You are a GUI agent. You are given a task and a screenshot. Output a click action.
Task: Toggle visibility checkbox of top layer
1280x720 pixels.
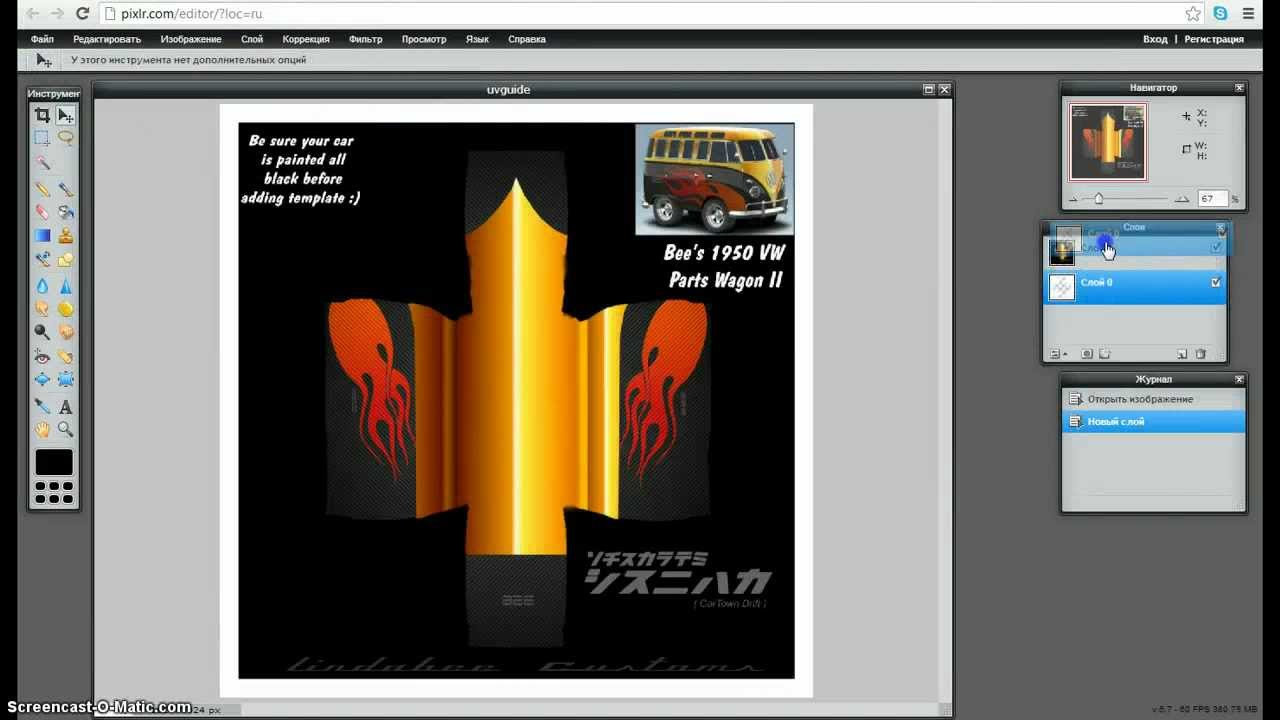[1216, 247]
